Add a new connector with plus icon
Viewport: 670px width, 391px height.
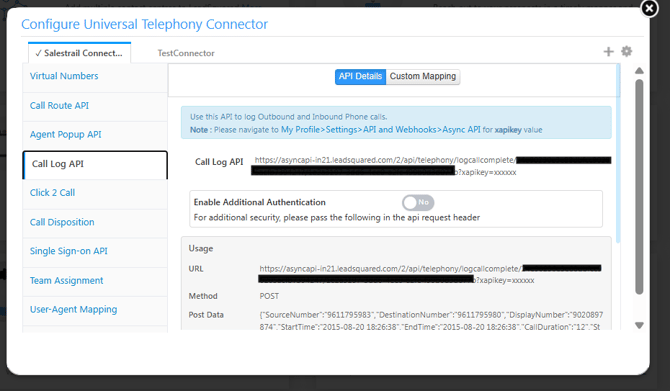tap(608, 52)
